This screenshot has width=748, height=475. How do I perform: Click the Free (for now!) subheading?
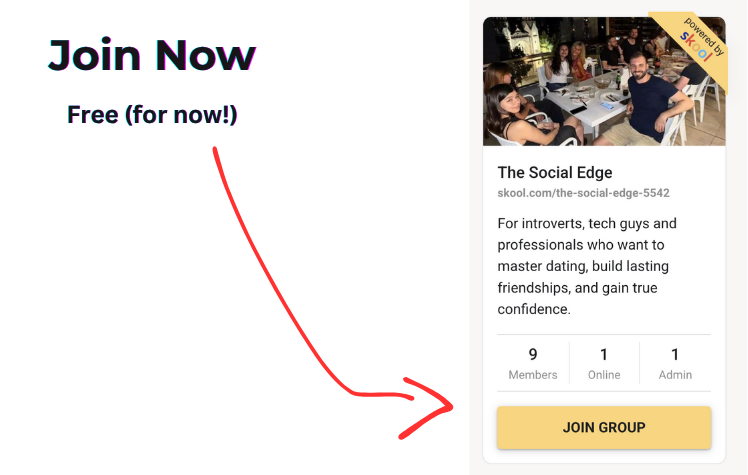[152, 114]
